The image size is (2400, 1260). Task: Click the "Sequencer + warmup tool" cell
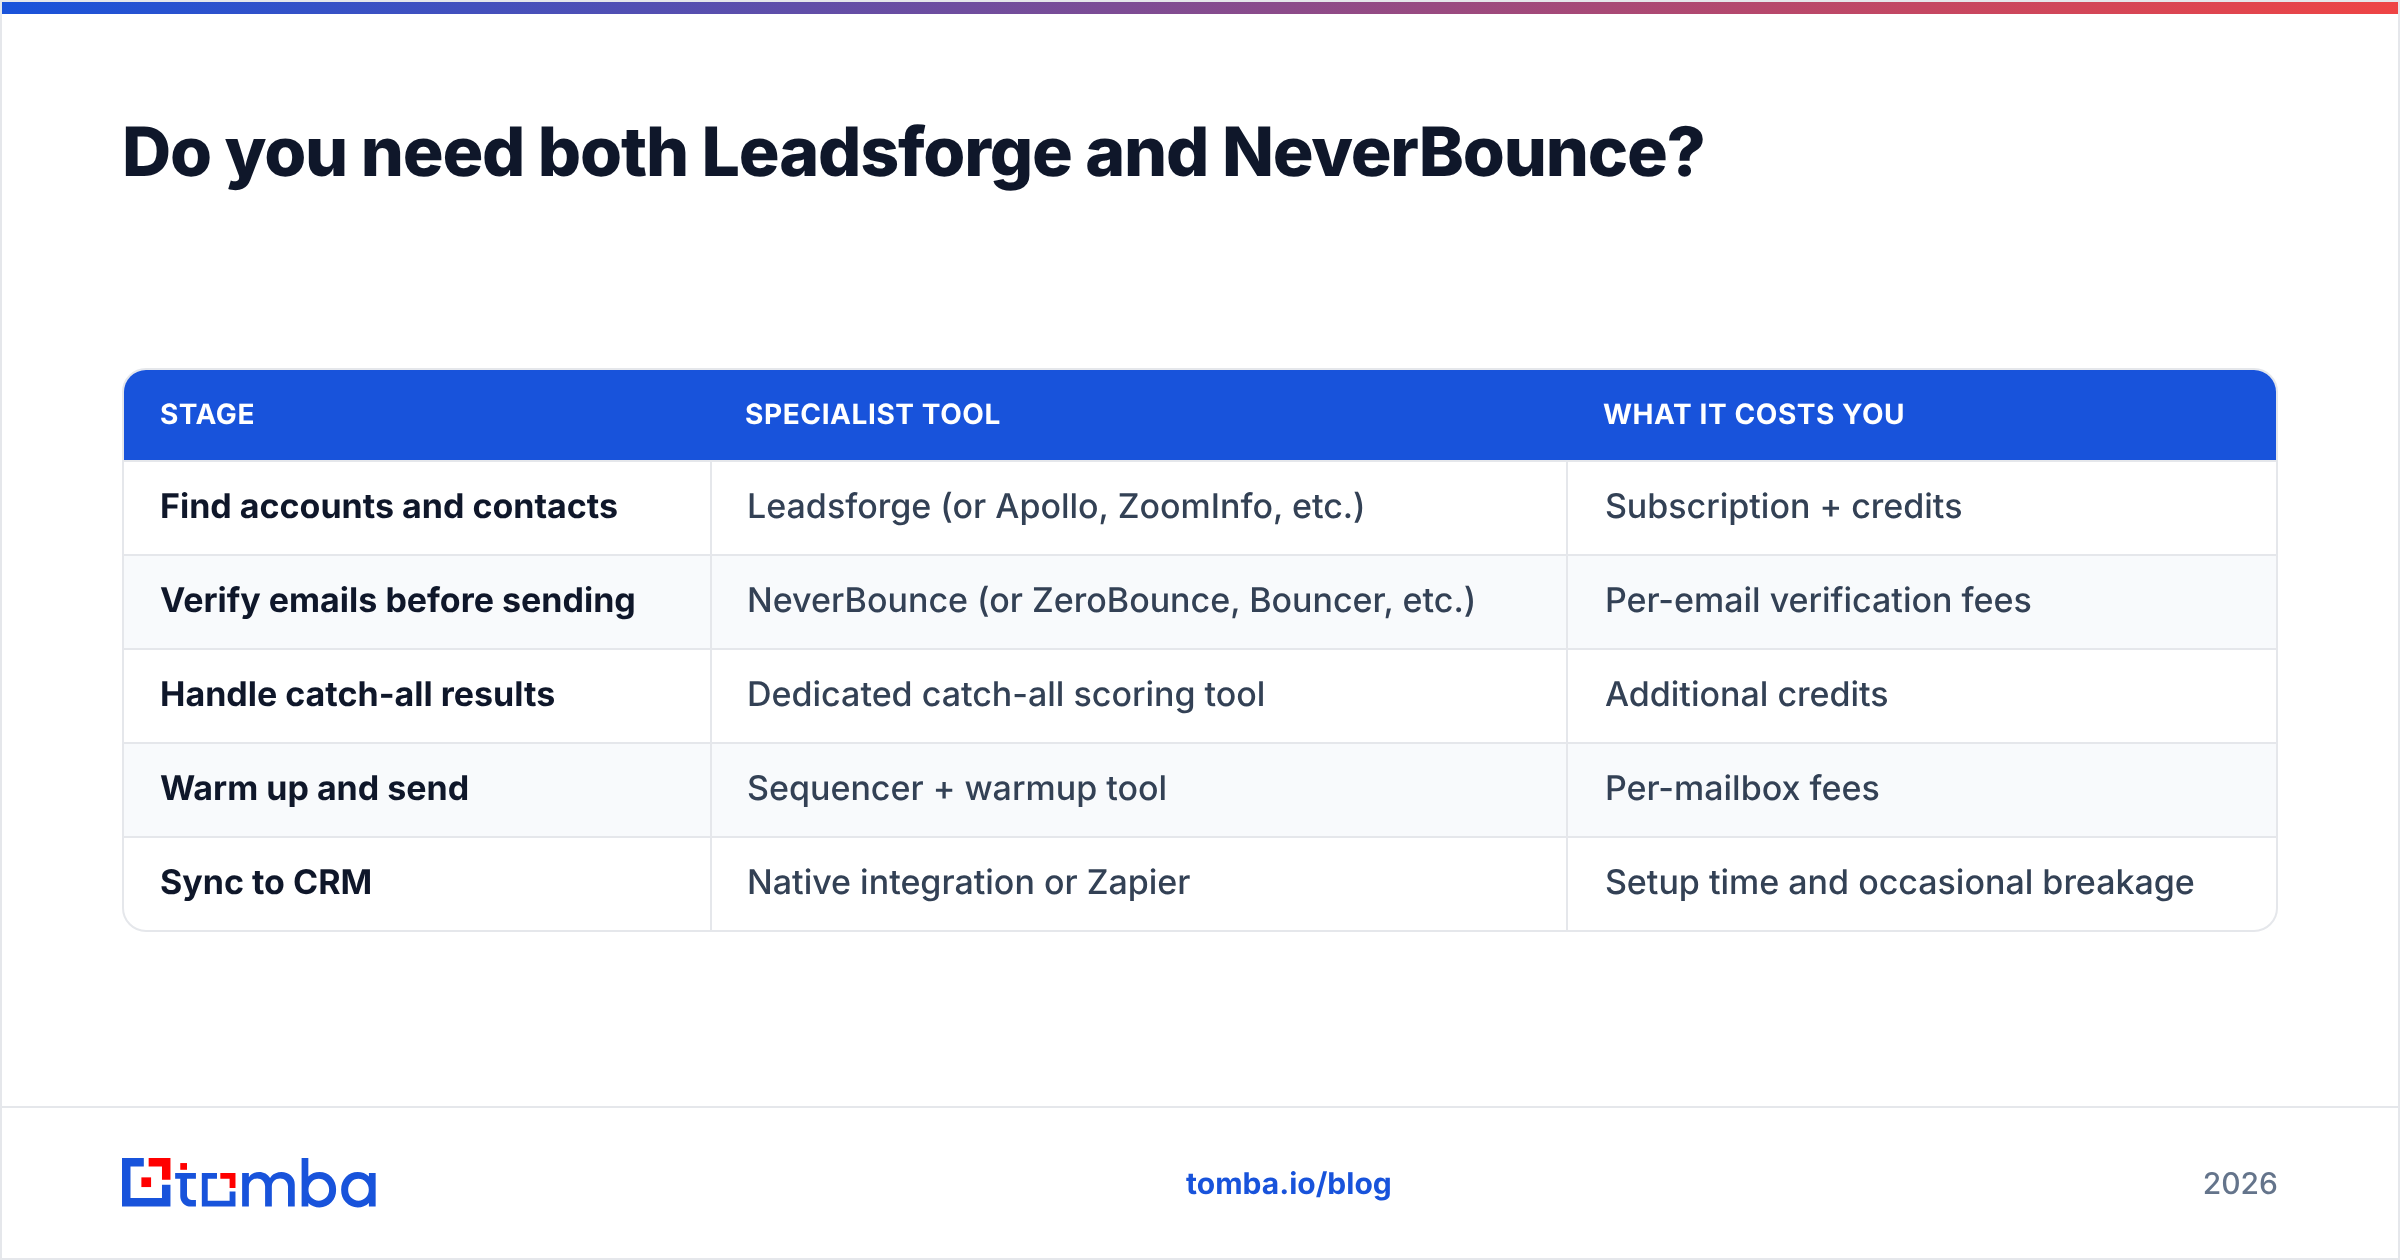[x=1139, y=789]
